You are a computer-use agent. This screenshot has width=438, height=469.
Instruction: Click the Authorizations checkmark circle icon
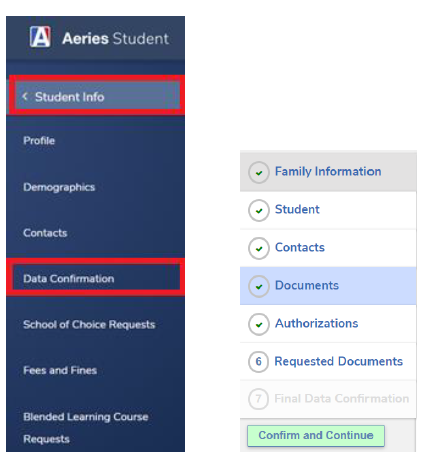259,324
